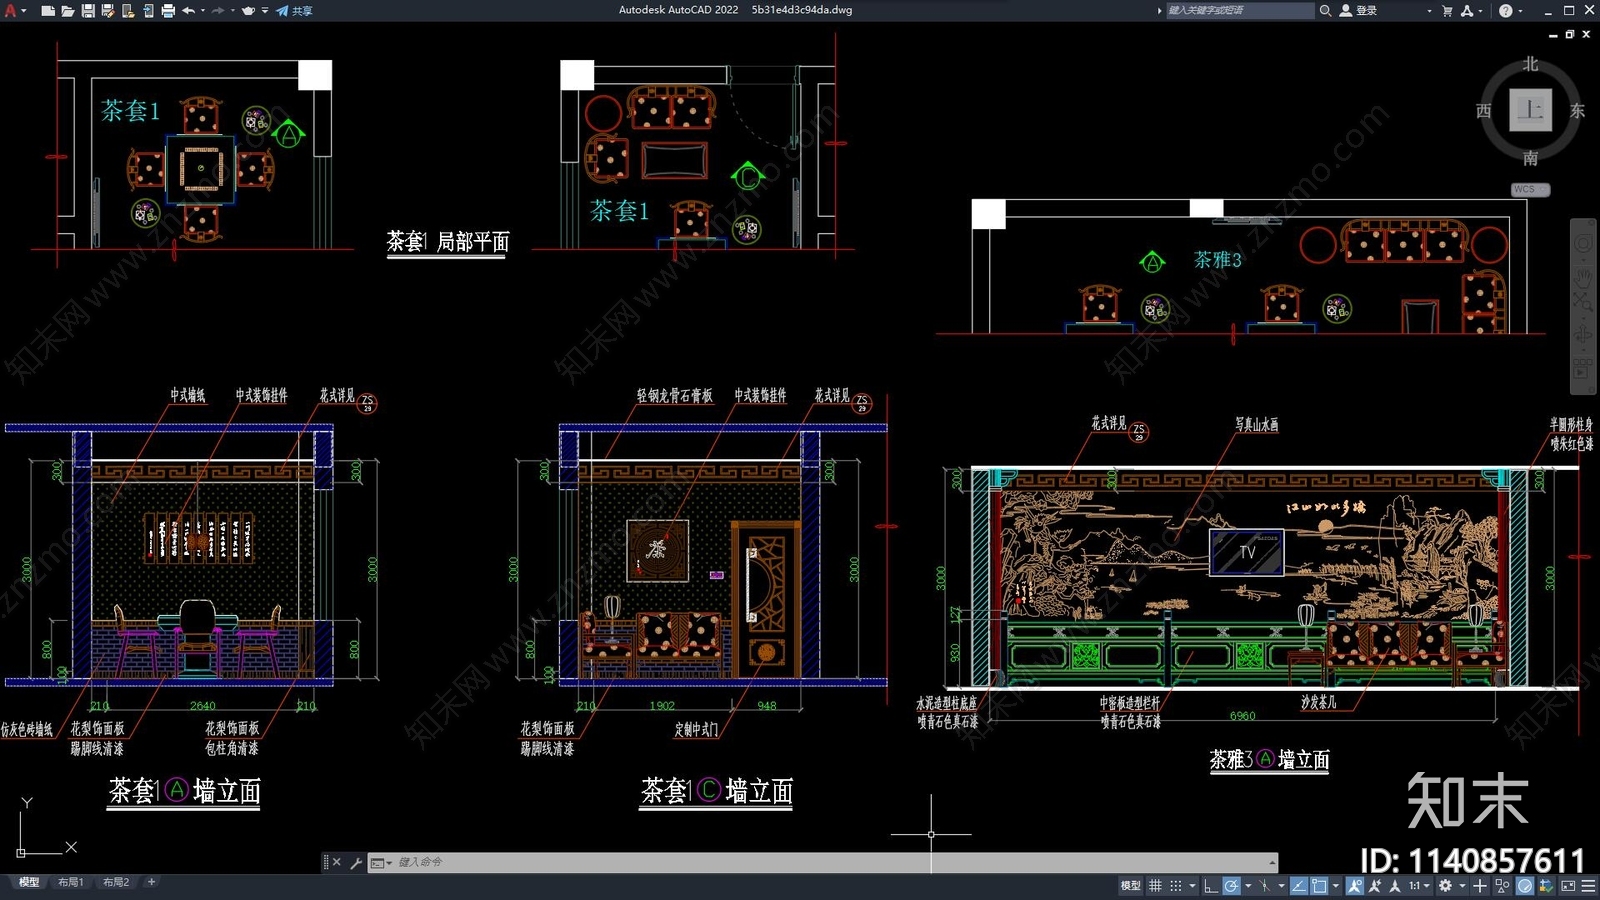
Task: Open the Autodesk connect triangle icon
Action: tap(1467, 10)
